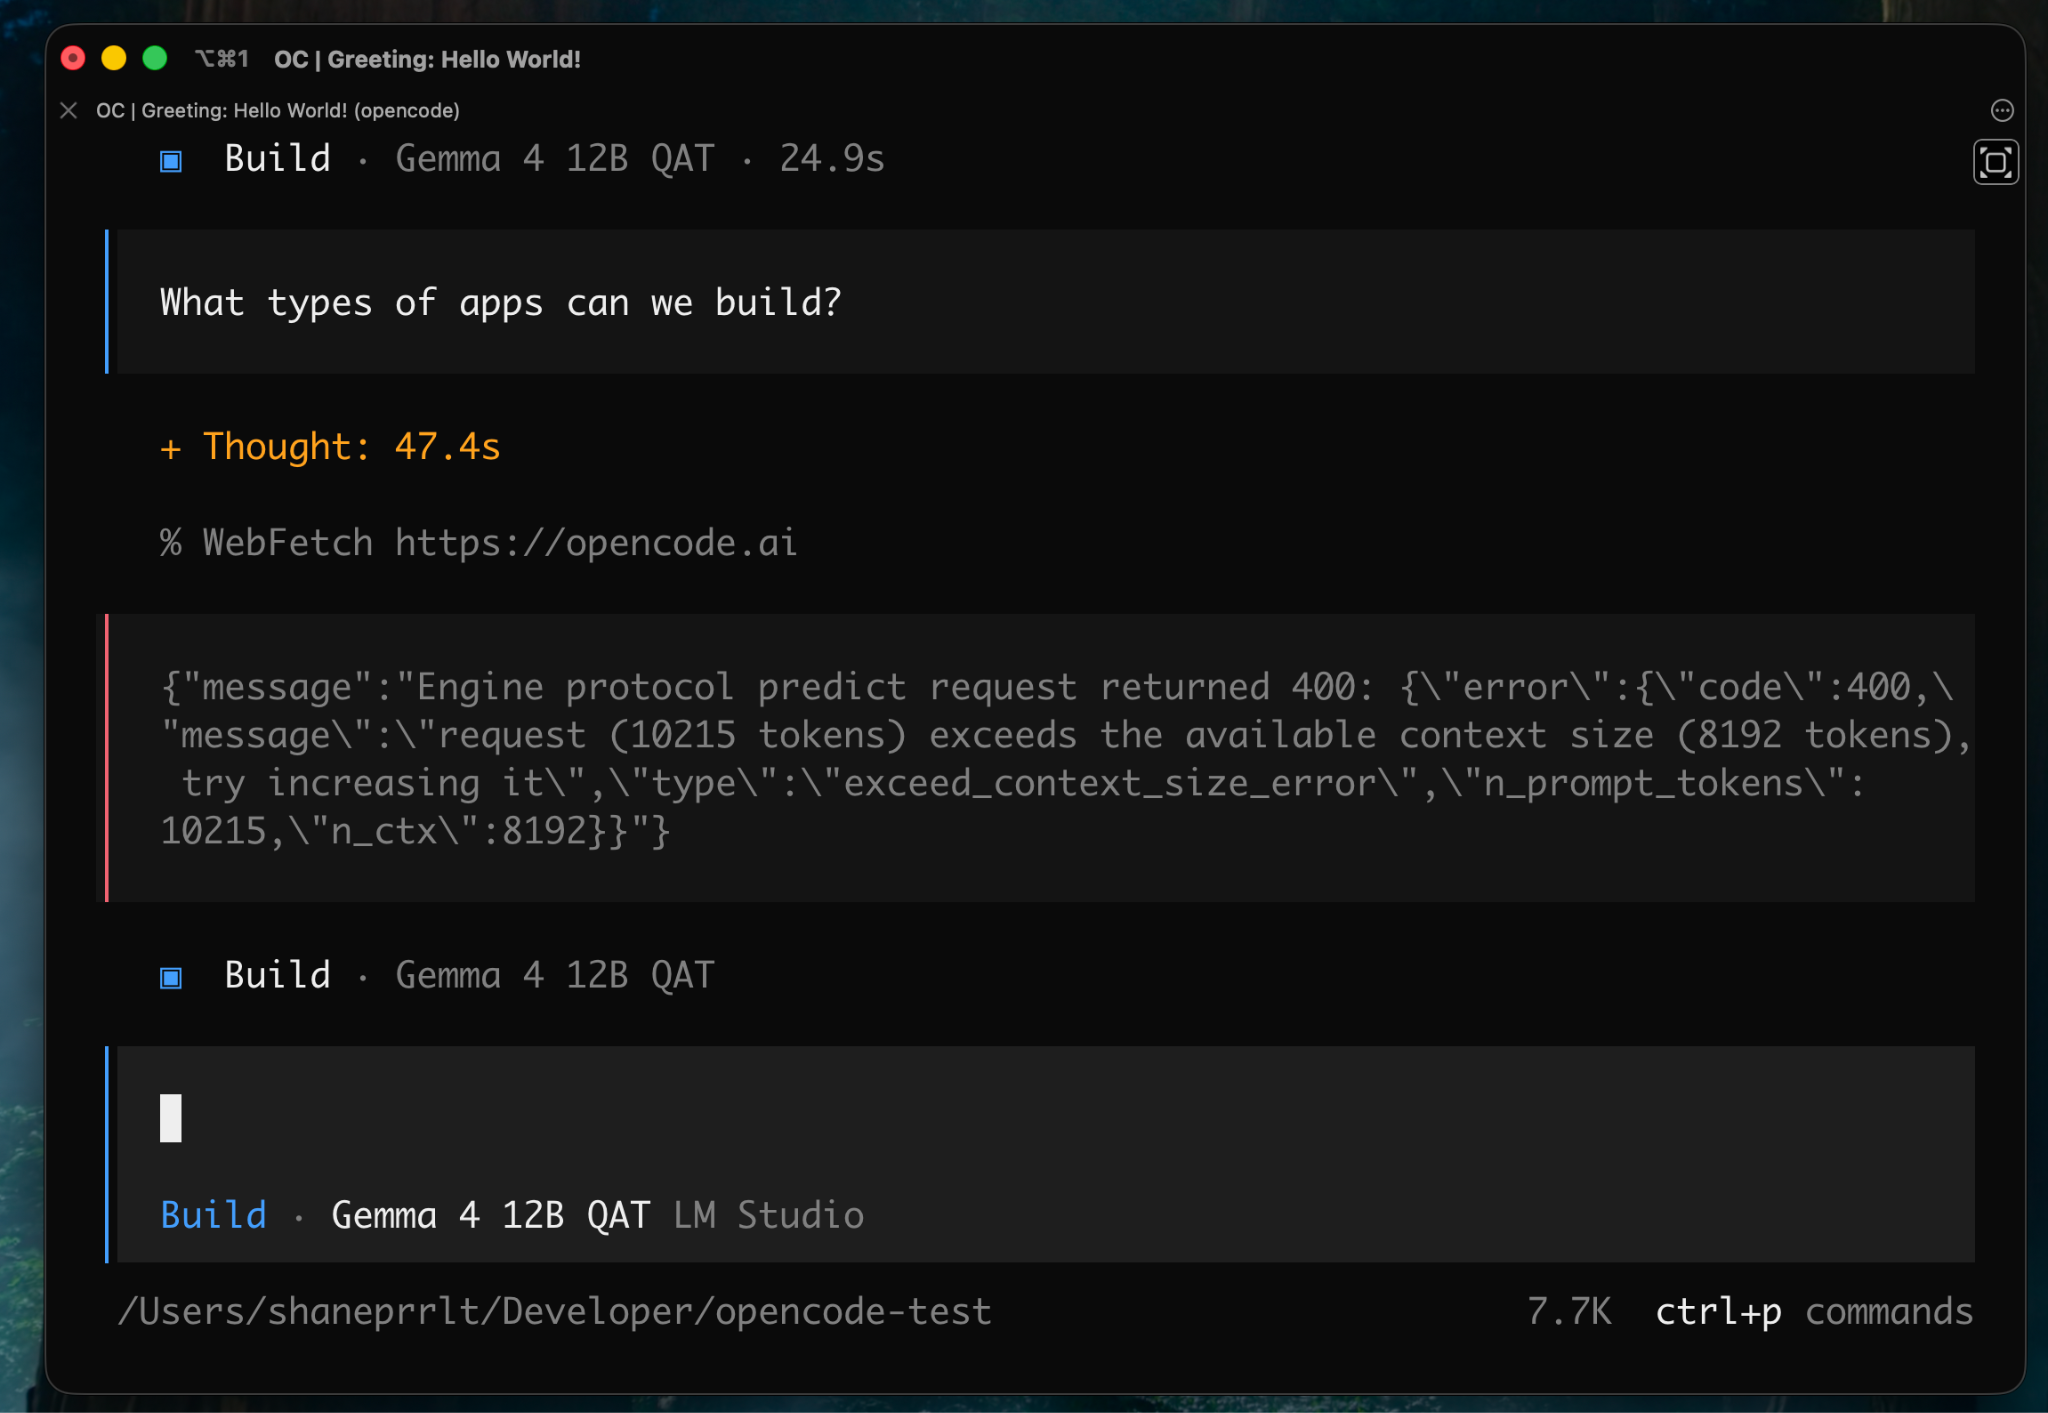Click the green fullscreen window button
Image resolution: width=2048 pixels, height=1413 pixels.
coord(155,58)
